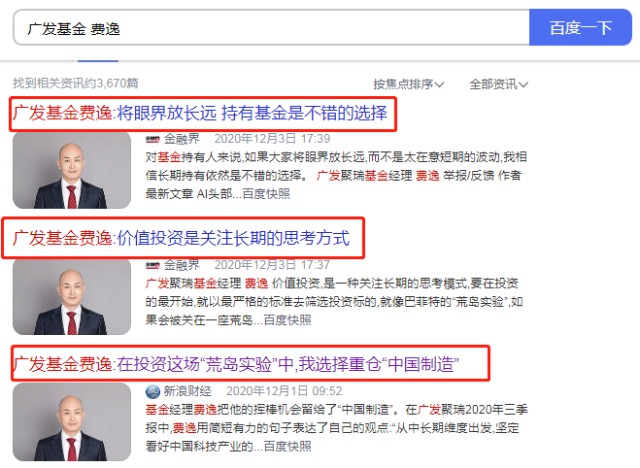The image size is (640, 468).
Task: Click the 新浪财经 source logo icon
Action: click(x=153, y=392)
